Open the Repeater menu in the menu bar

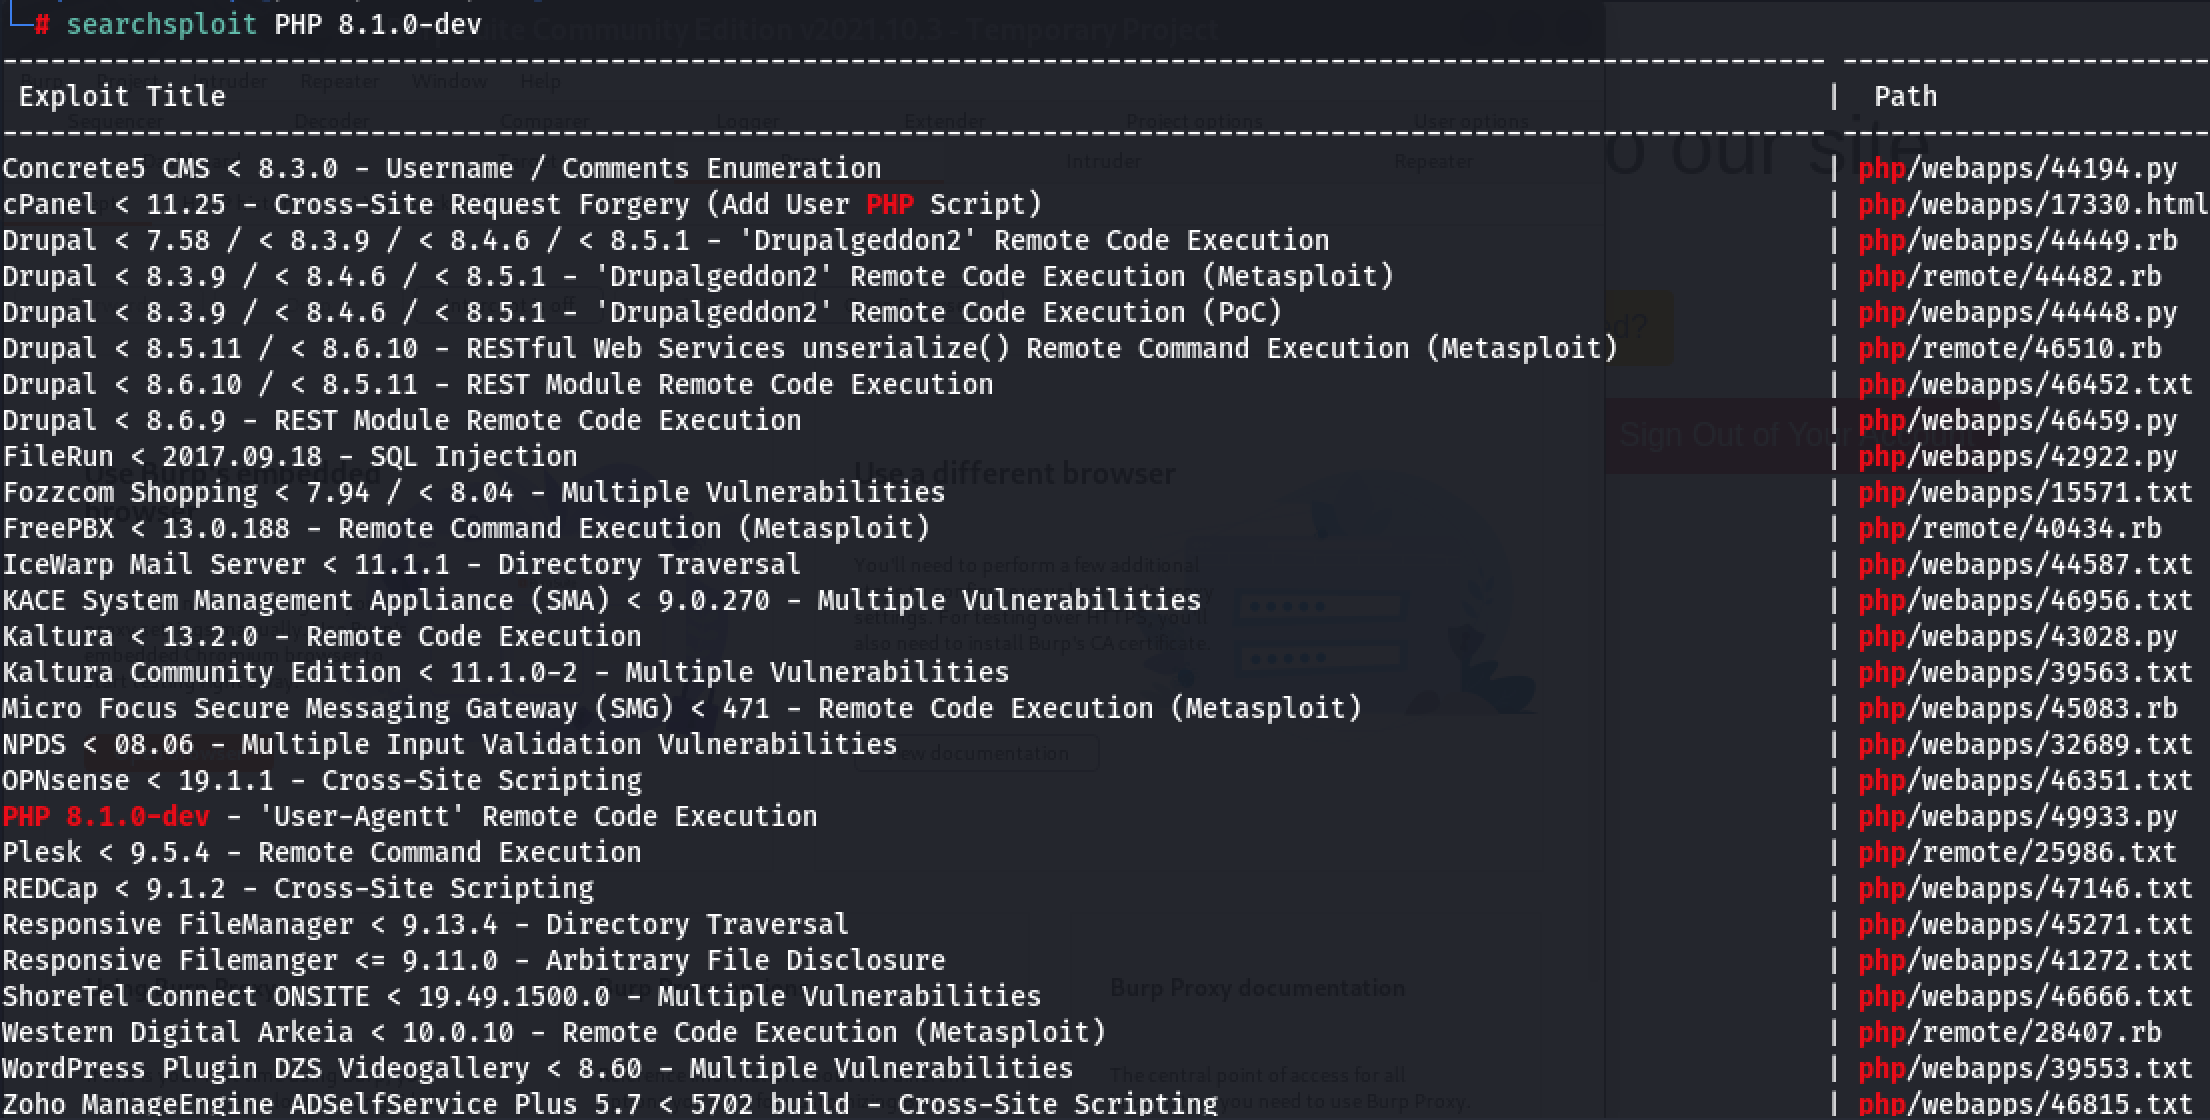(x=338, y=81)
